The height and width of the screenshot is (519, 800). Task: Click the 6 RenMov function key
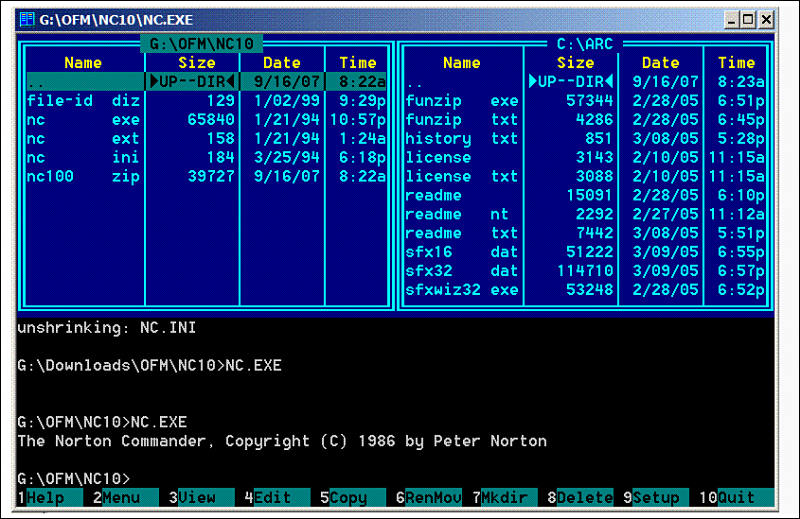429,498
